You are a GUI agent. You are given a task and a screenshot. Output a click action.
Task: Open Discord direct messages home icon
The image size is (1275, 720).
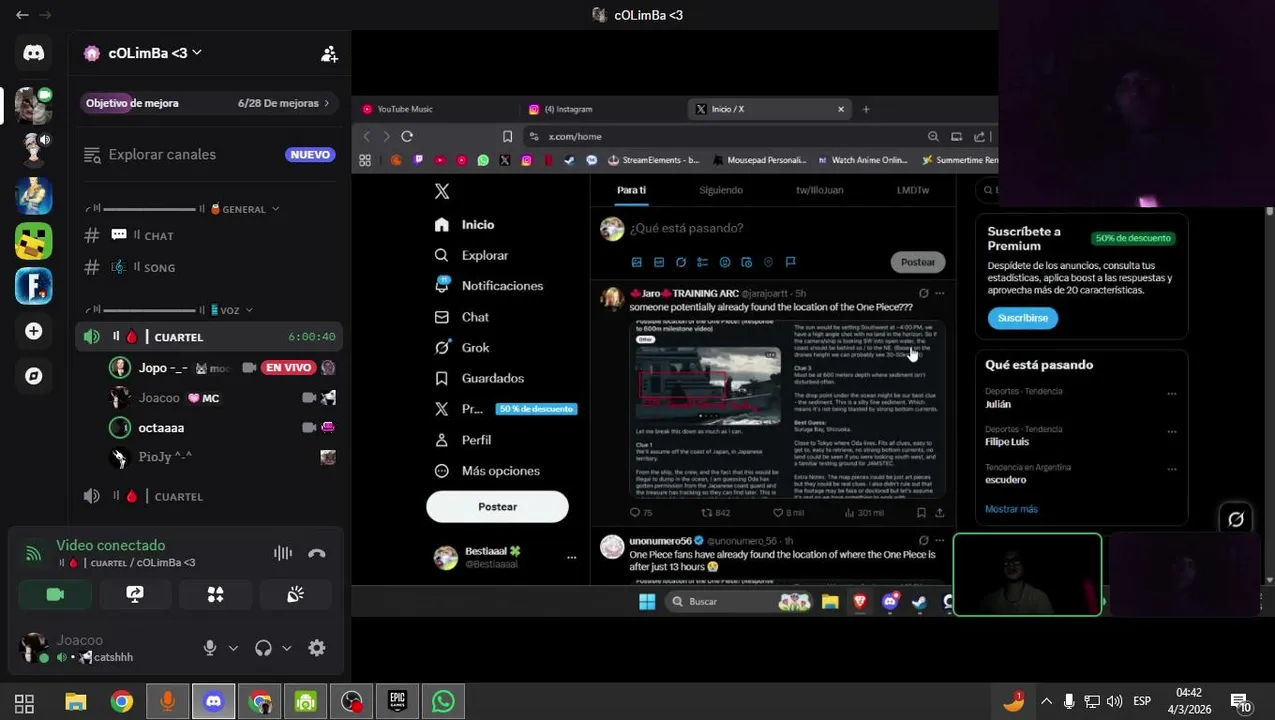point(34,53)
